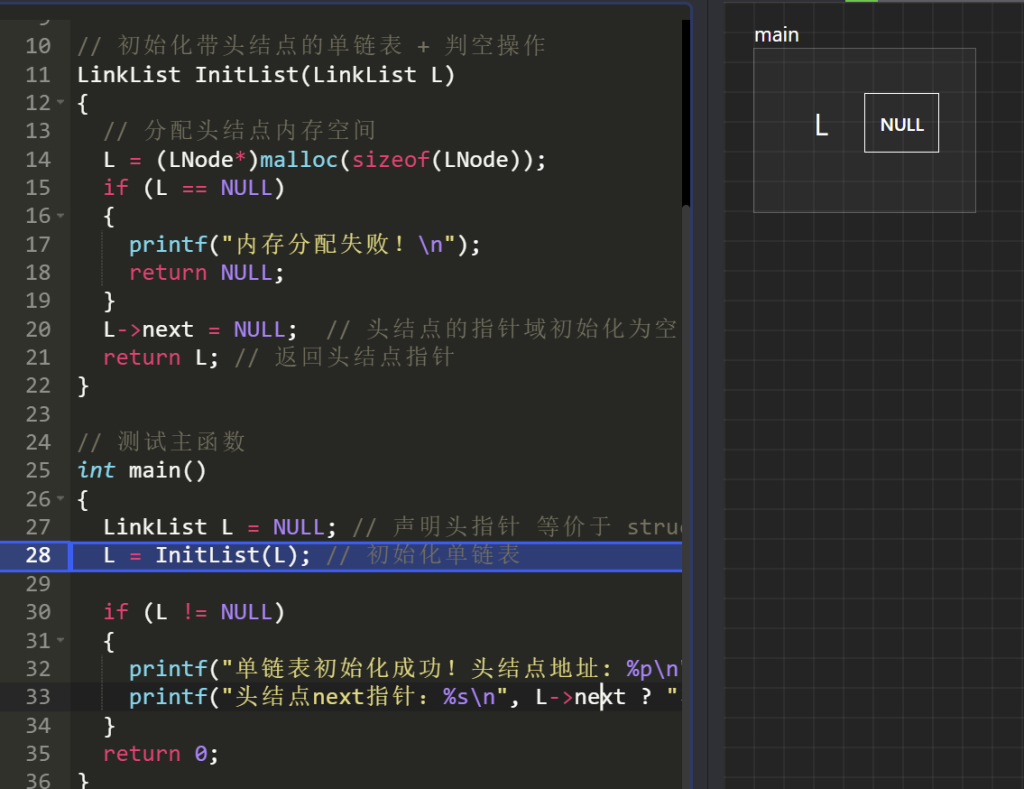Click printf memory allocation failed on line 17

coord(304,244)
